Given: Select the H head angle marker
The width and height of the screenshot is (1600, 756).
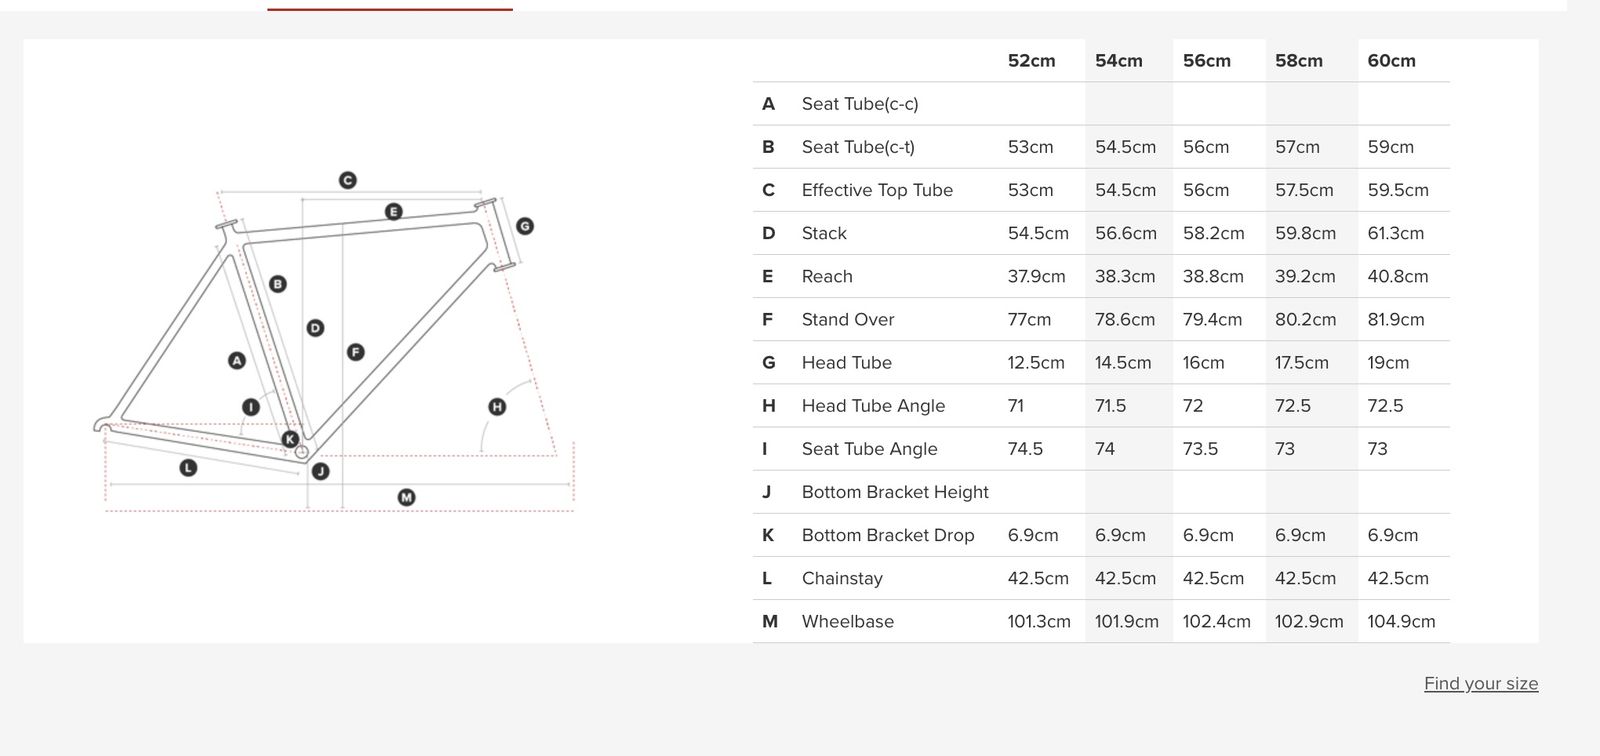Looking at the screenshot, I should click(x=497, y=406).
